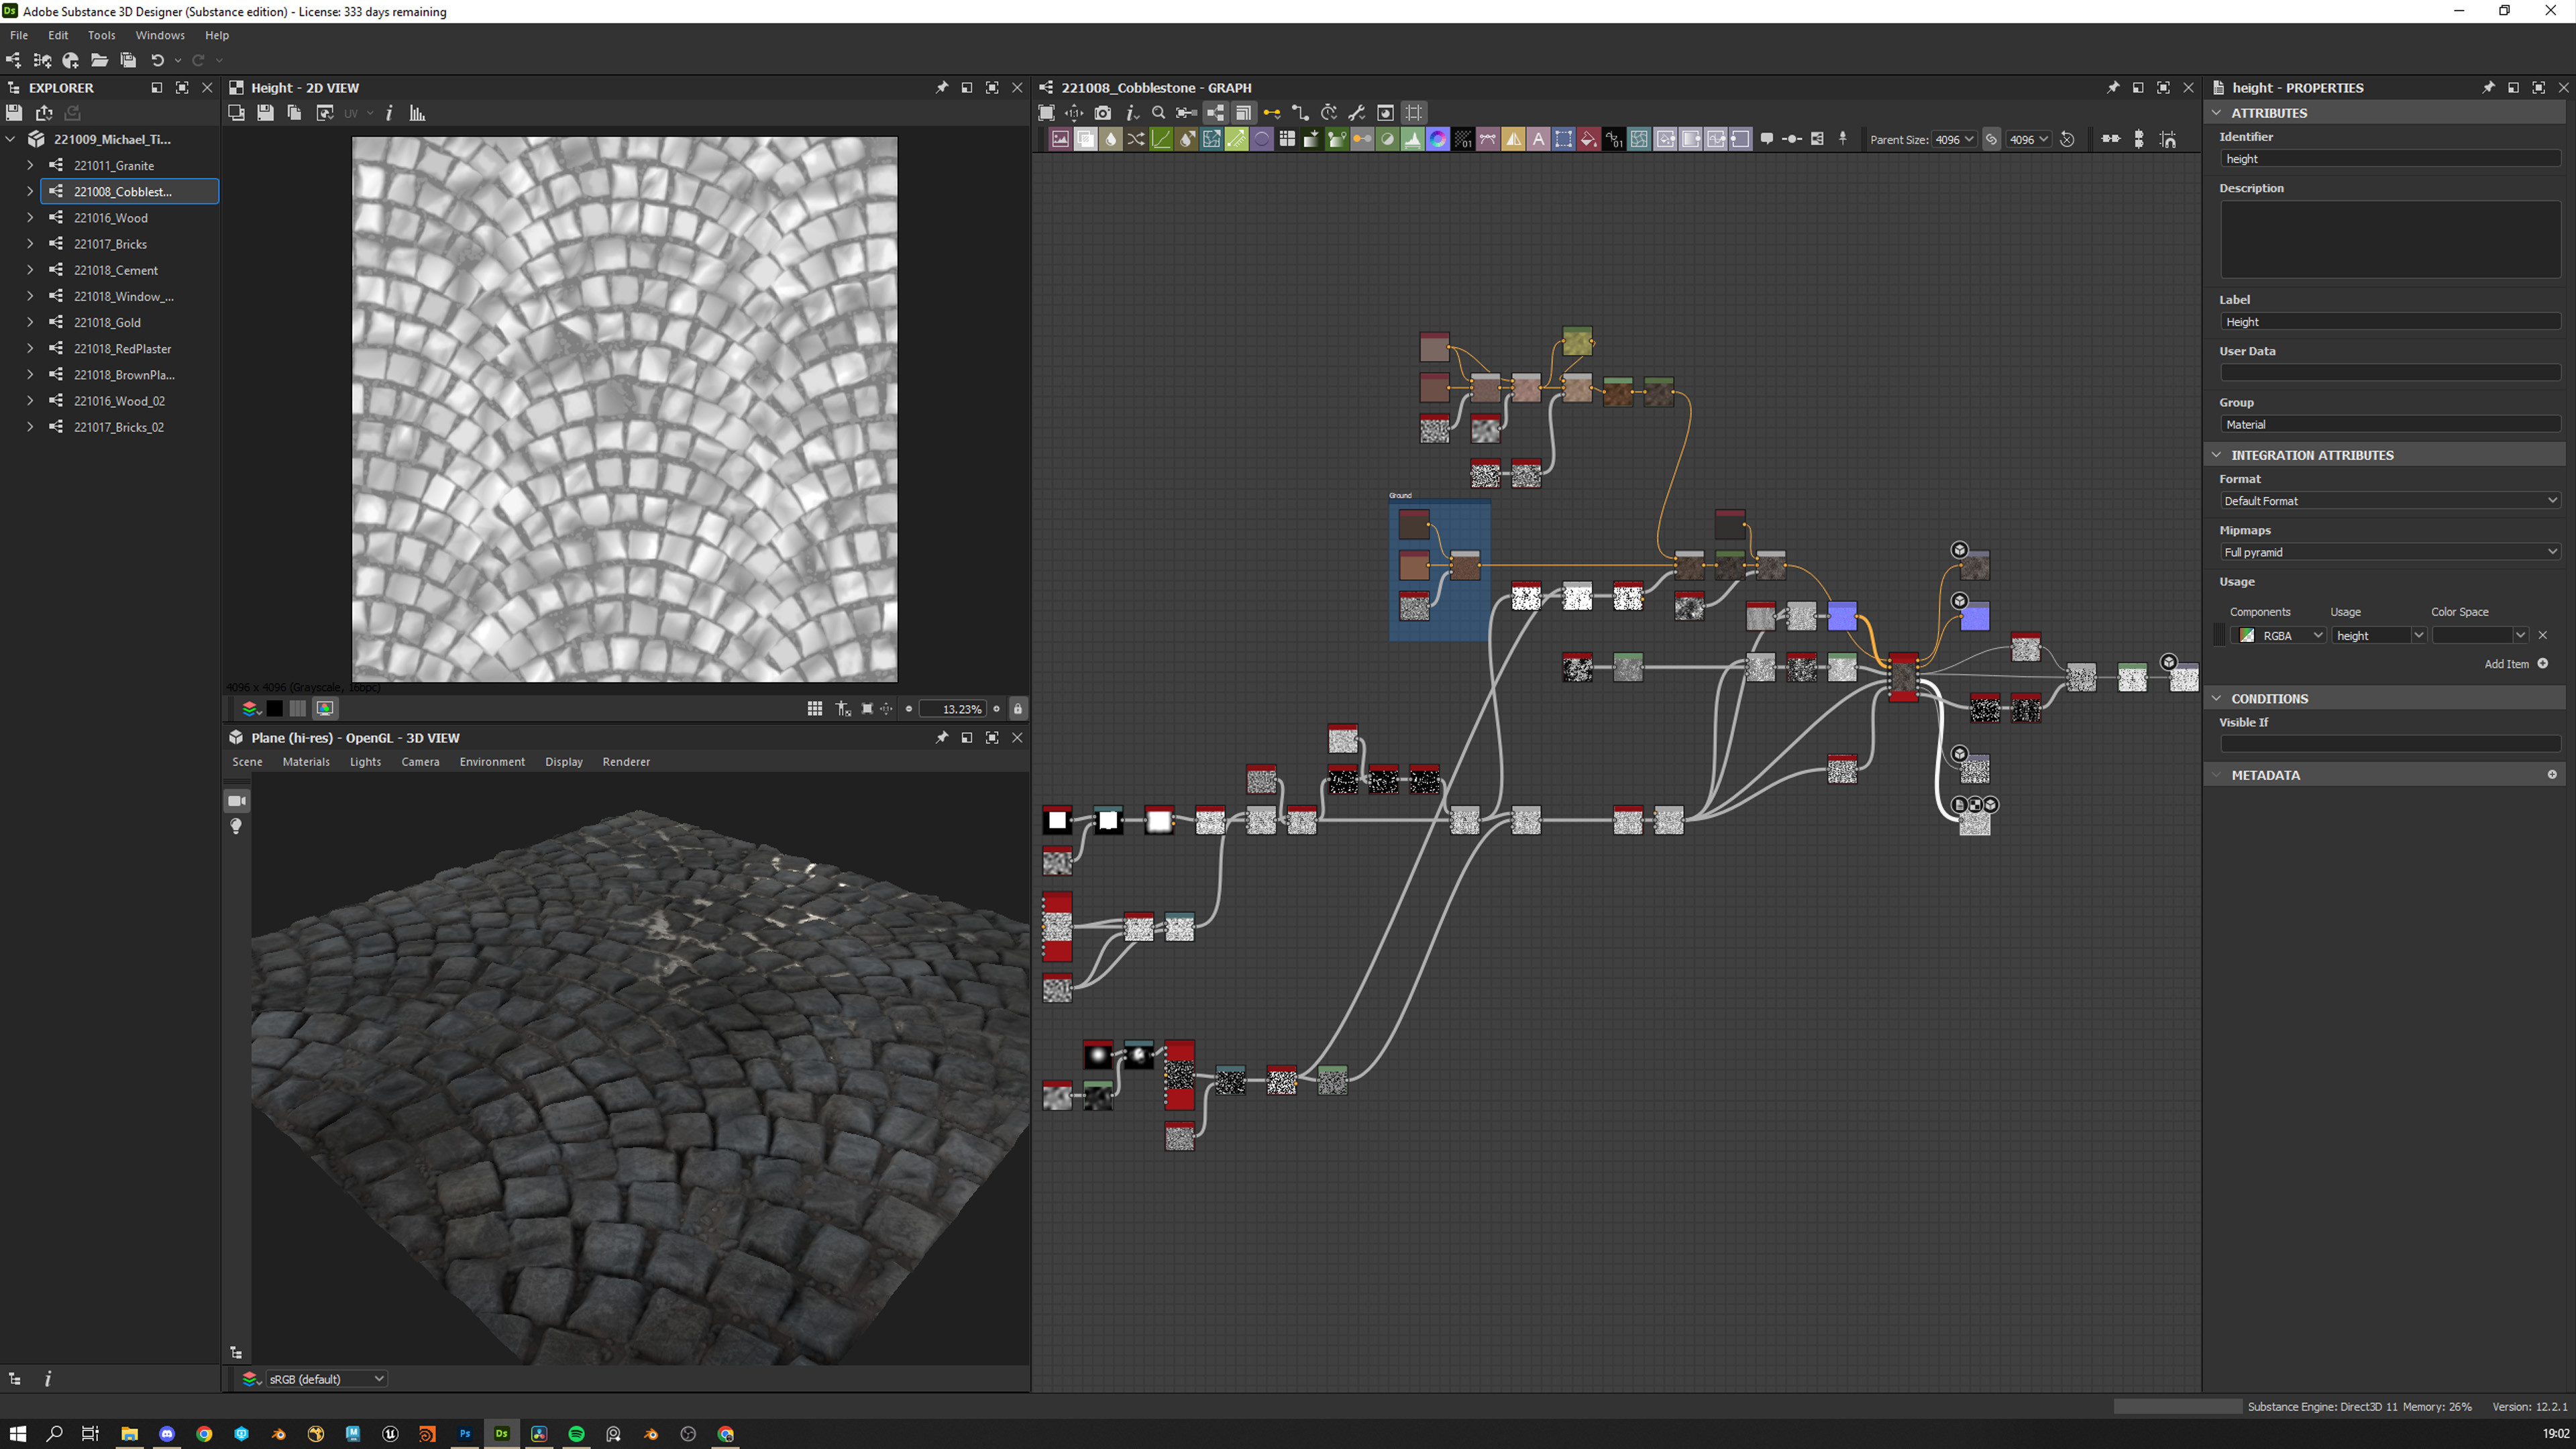Click the camera icon in the 3D view sidebar
This screenshot has height=1449, width=2576.
pos(236,801)
